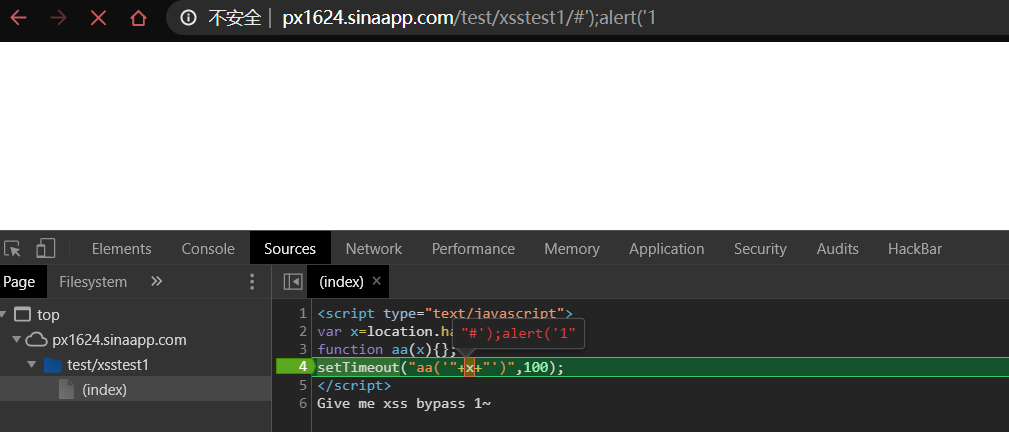Toggle the device toolbar icon

[46, 249]
